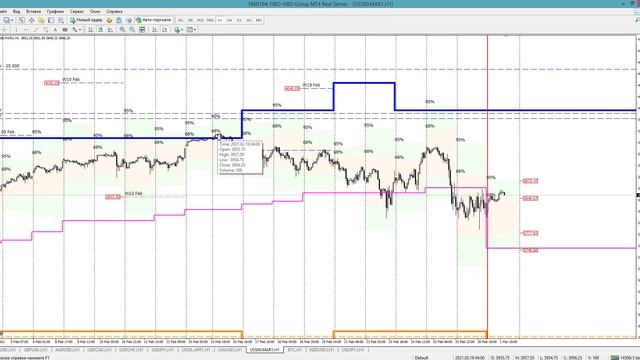Switch chart to line chart style
The image size is (640, 360).
[x=110, y=30]
